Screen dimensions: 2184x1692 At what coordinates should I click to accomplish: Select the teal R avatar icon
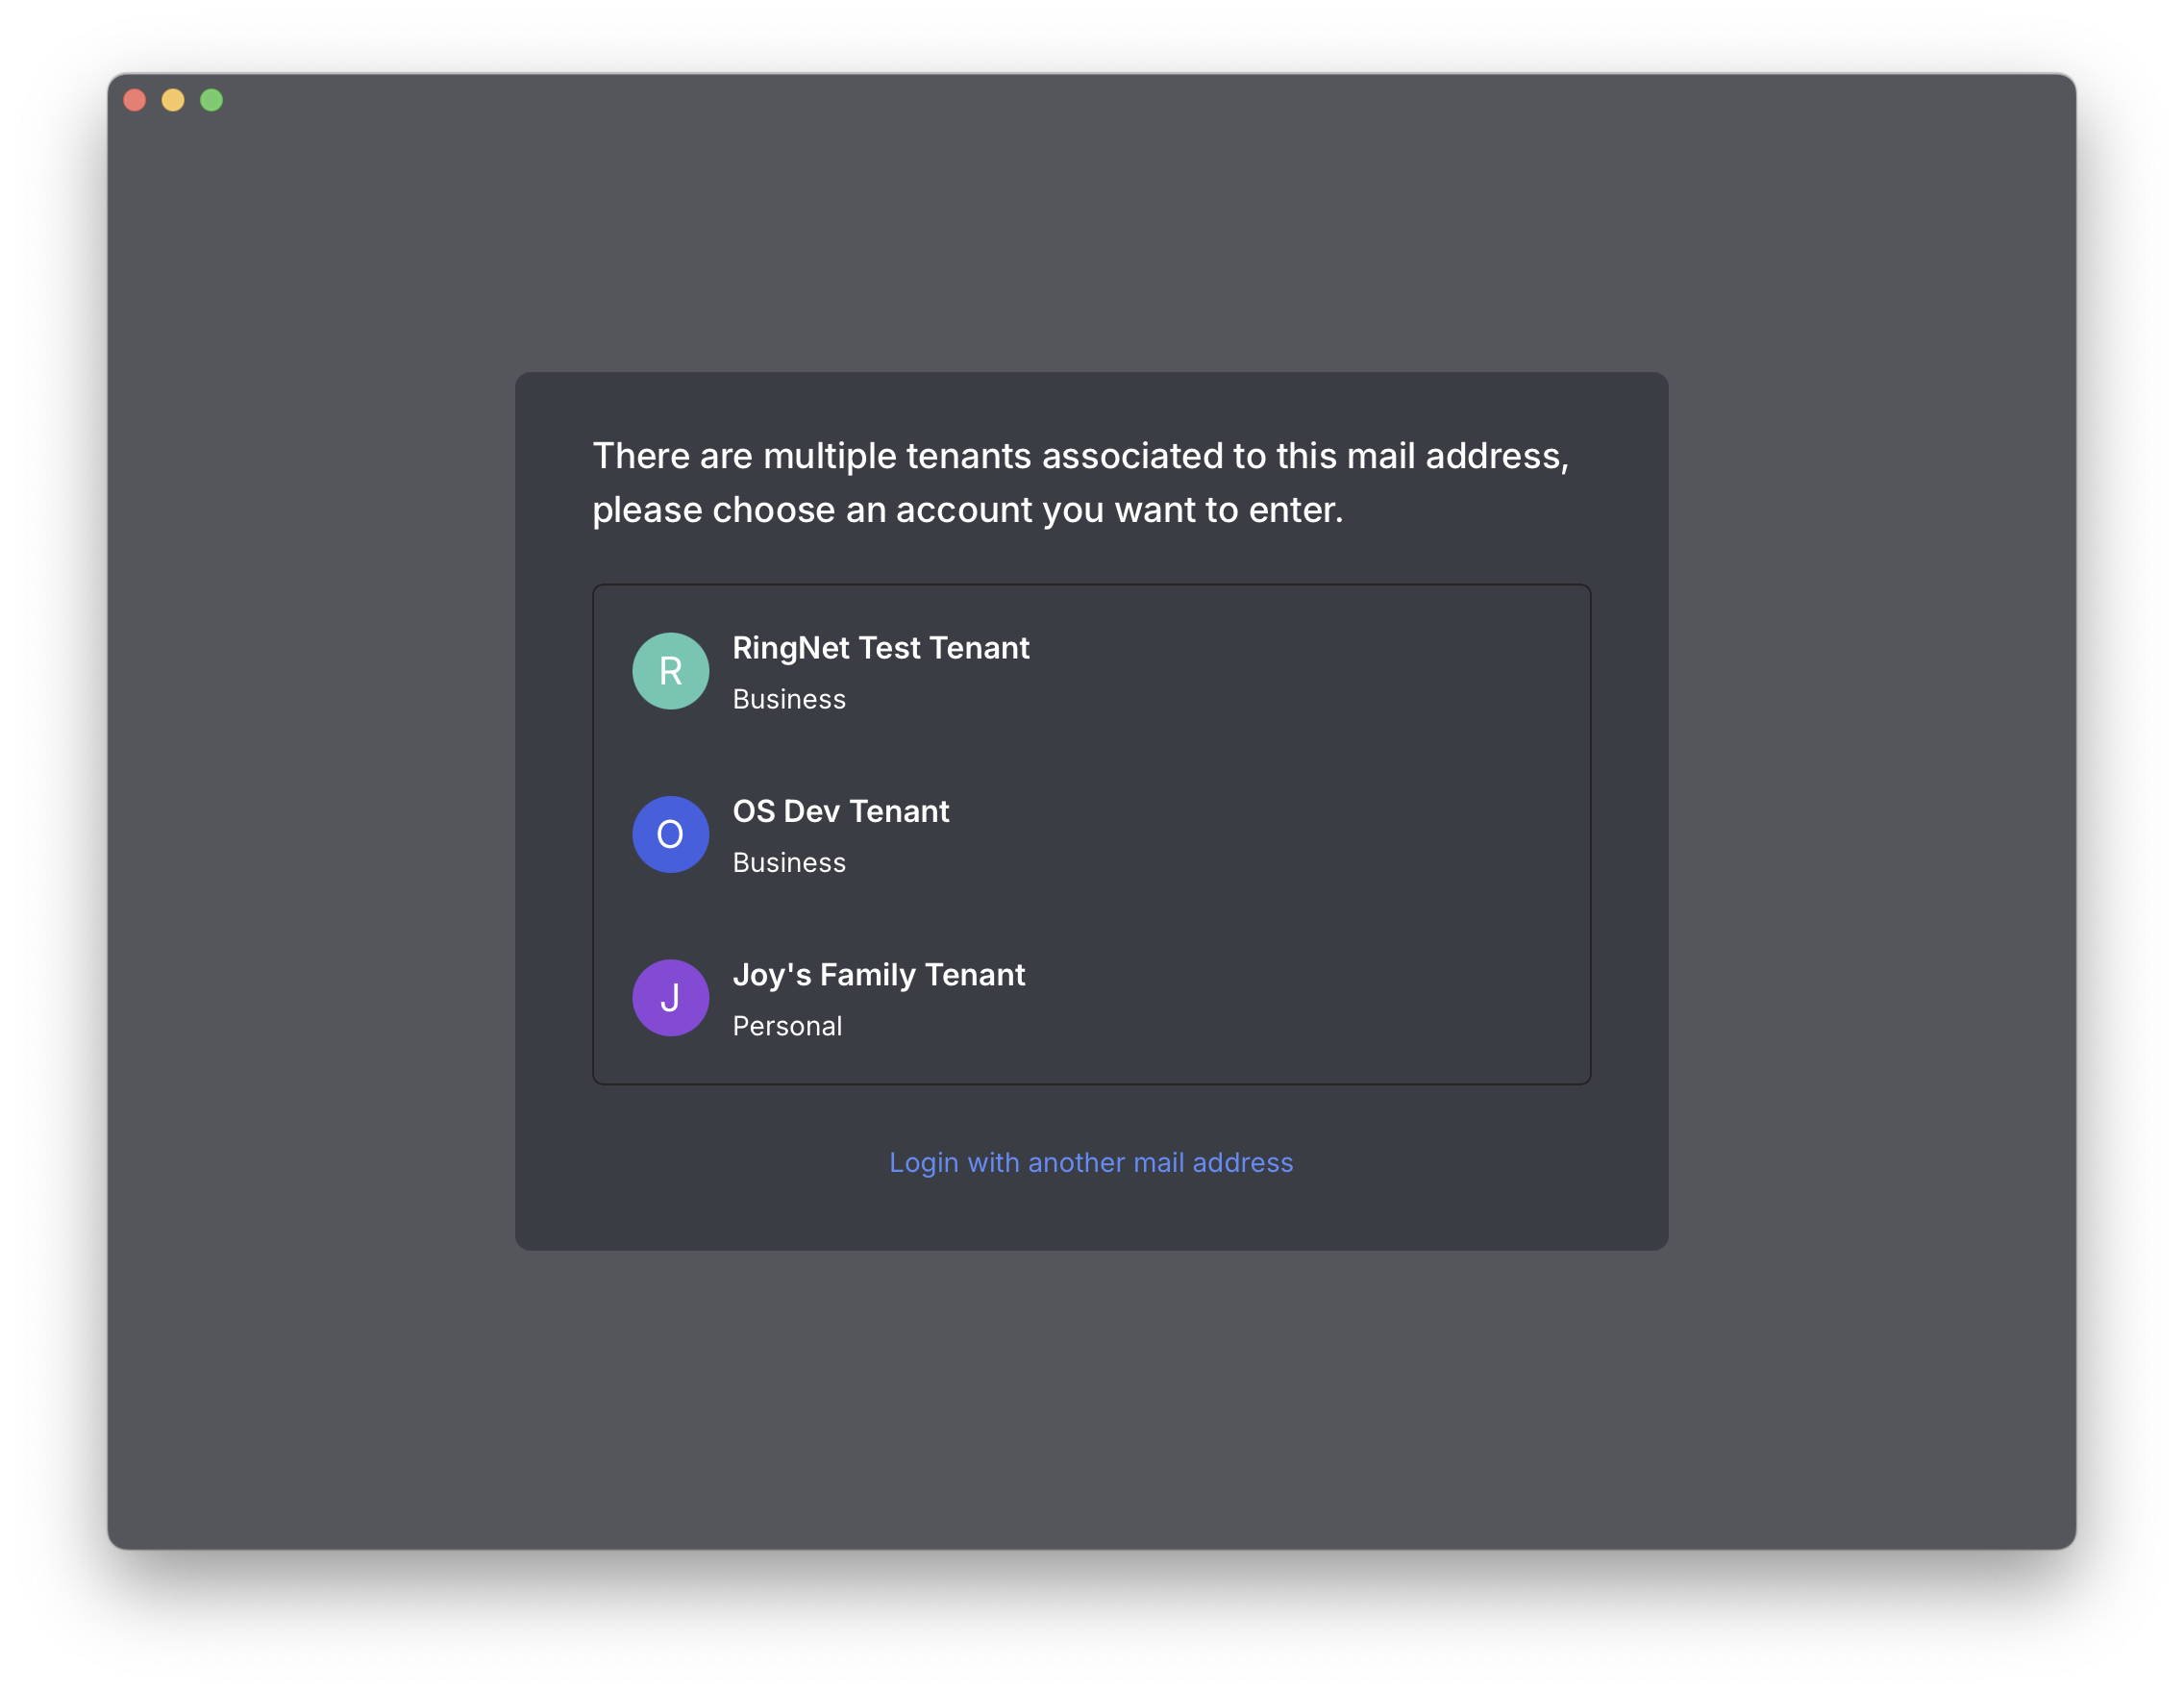(670, 671)
